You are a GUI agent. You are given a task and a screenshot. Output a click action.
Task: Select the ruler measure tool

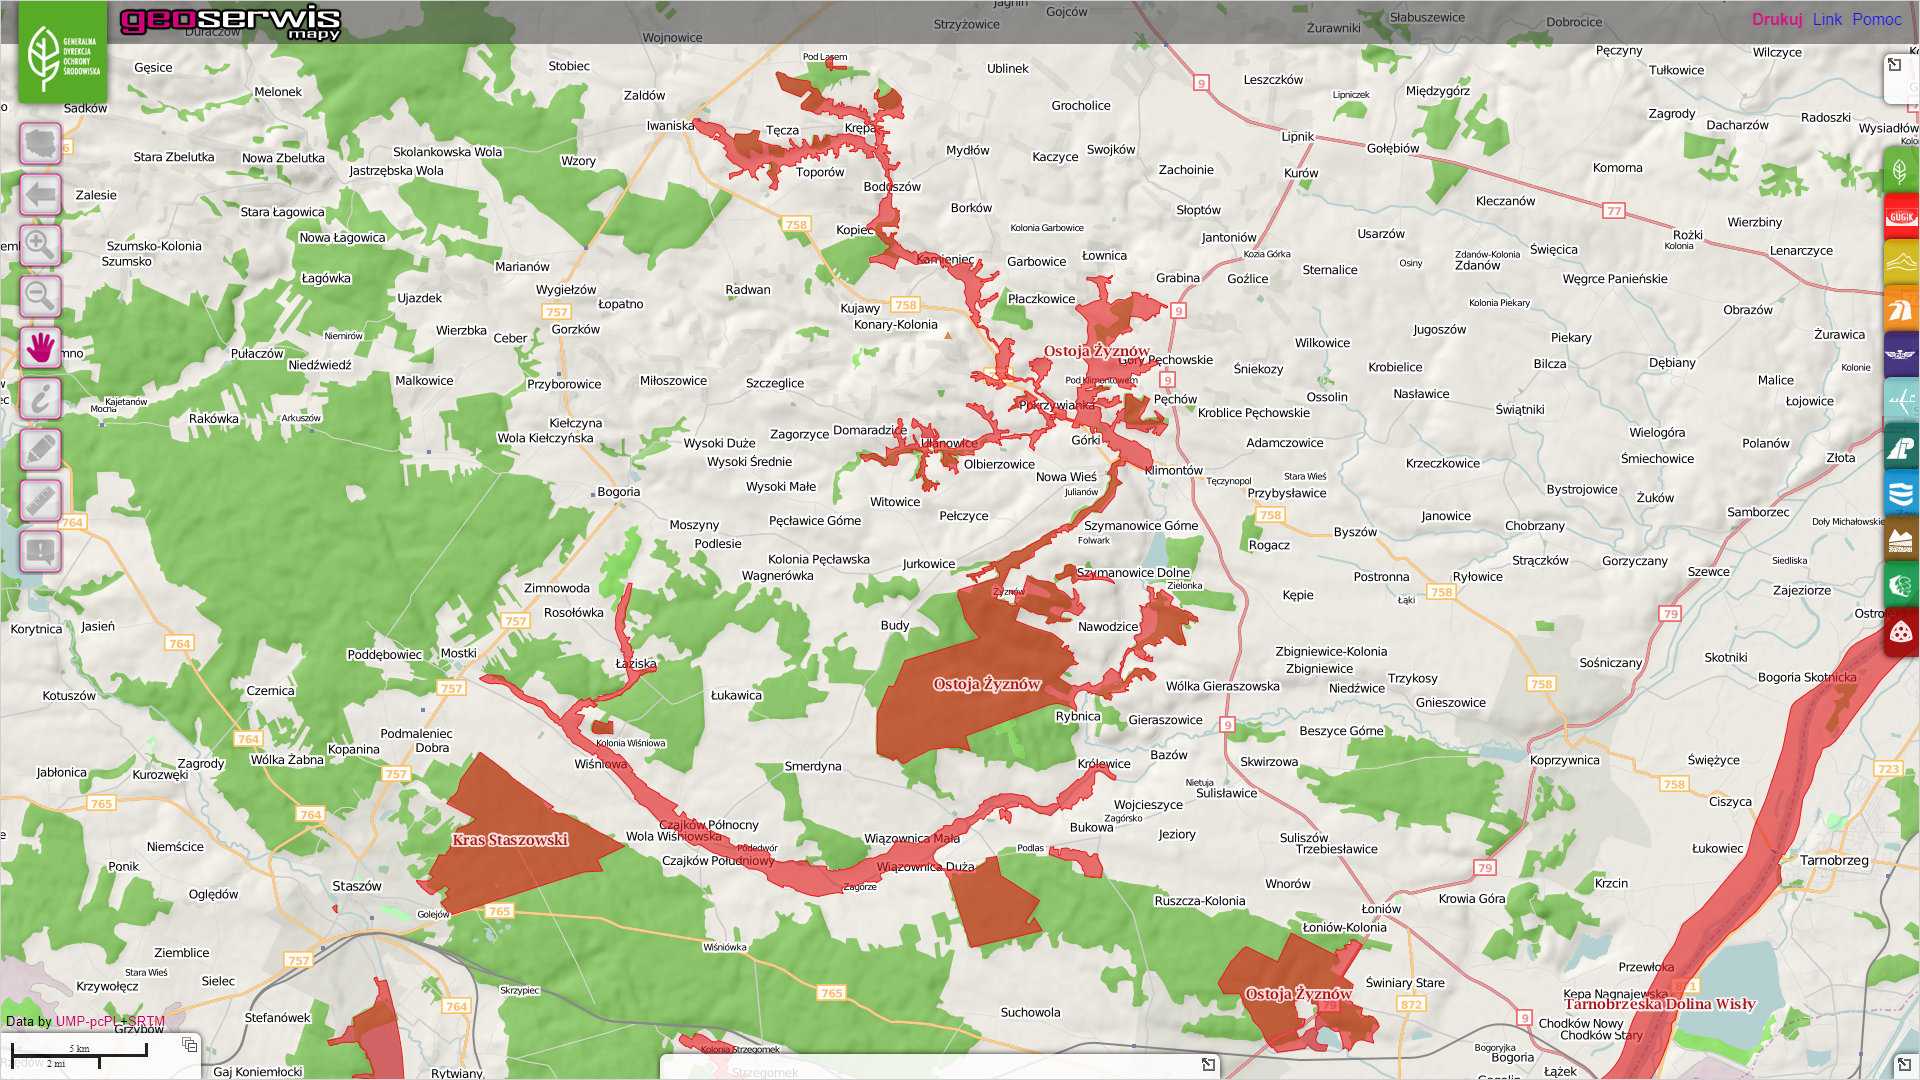(x=40, y=500)
